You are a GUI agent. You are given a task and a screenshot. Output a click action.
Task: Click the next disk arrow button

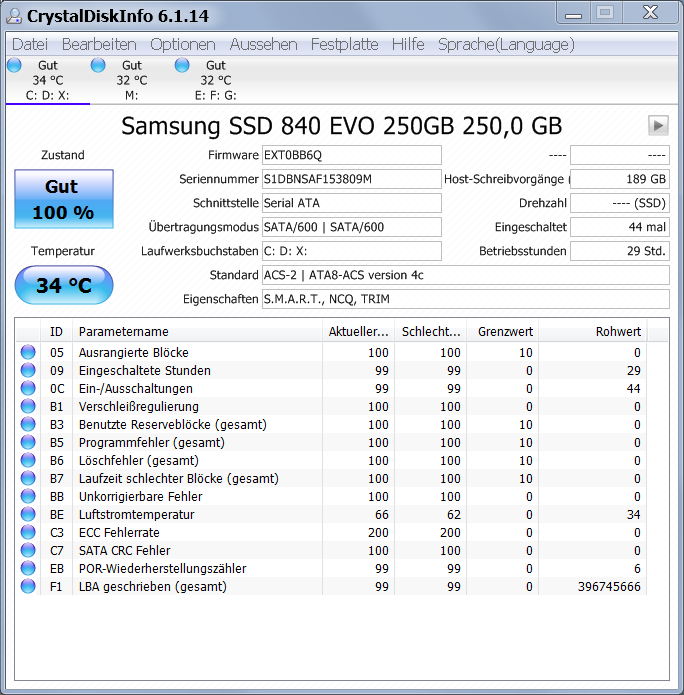tap(658, 126)
